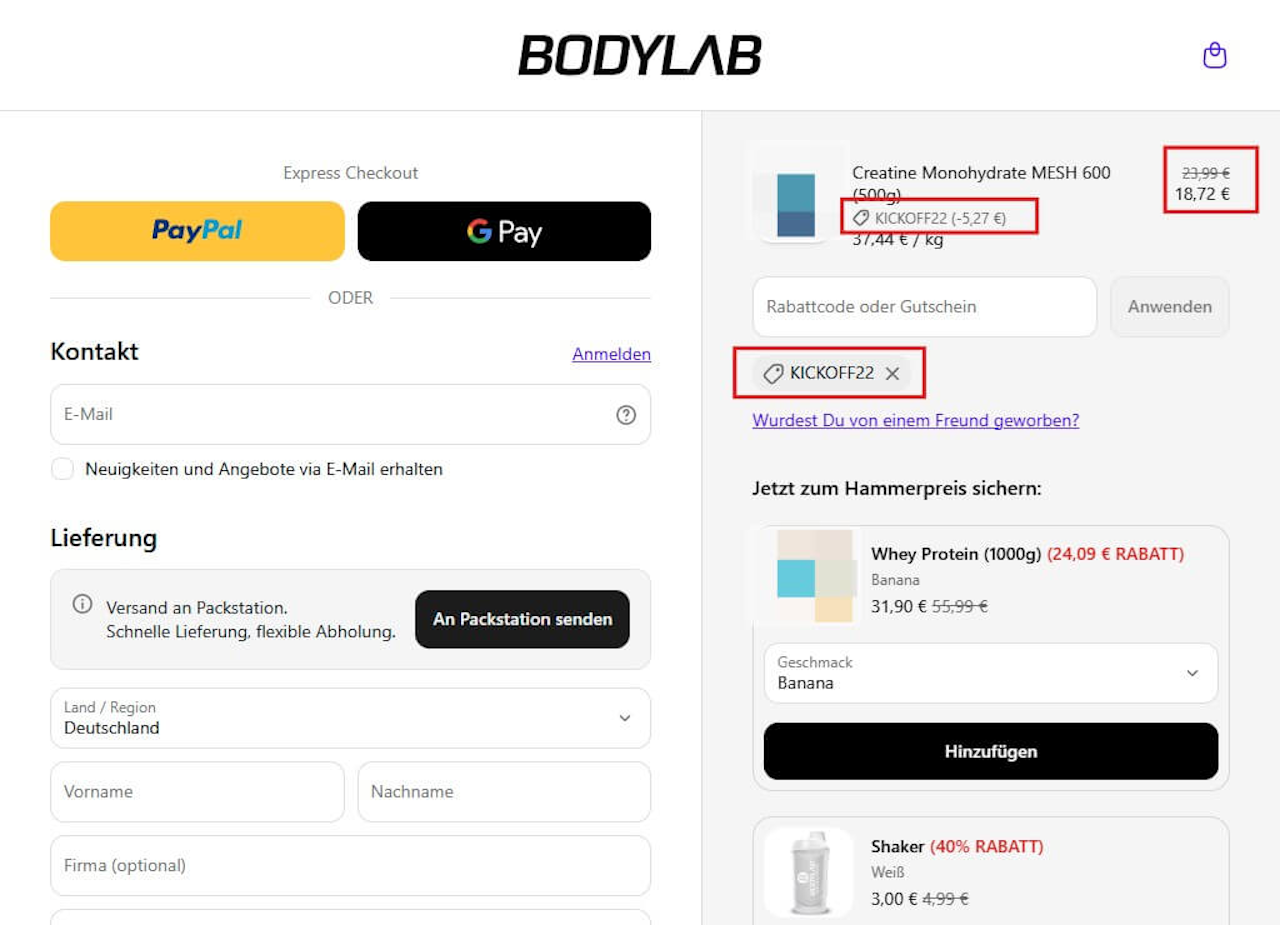Screen dimensions: 1280x925
Task: Open the shopping bag cart icon
Action: (1214, 55)
